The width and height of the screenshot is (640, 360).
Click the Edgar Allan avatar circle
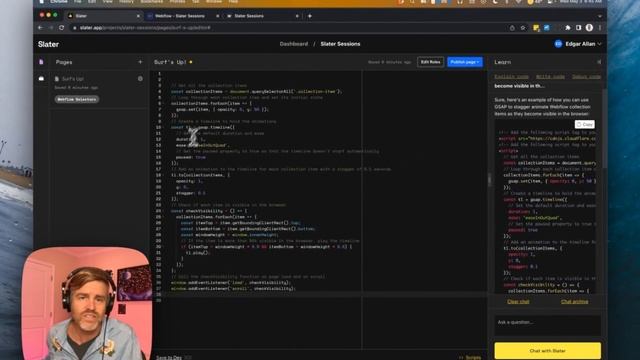558,44
